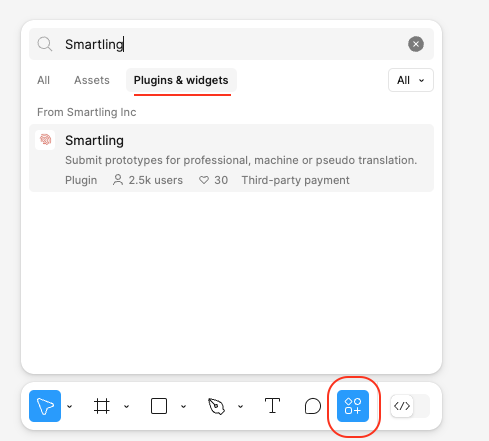Select the Frame tool

102,406
